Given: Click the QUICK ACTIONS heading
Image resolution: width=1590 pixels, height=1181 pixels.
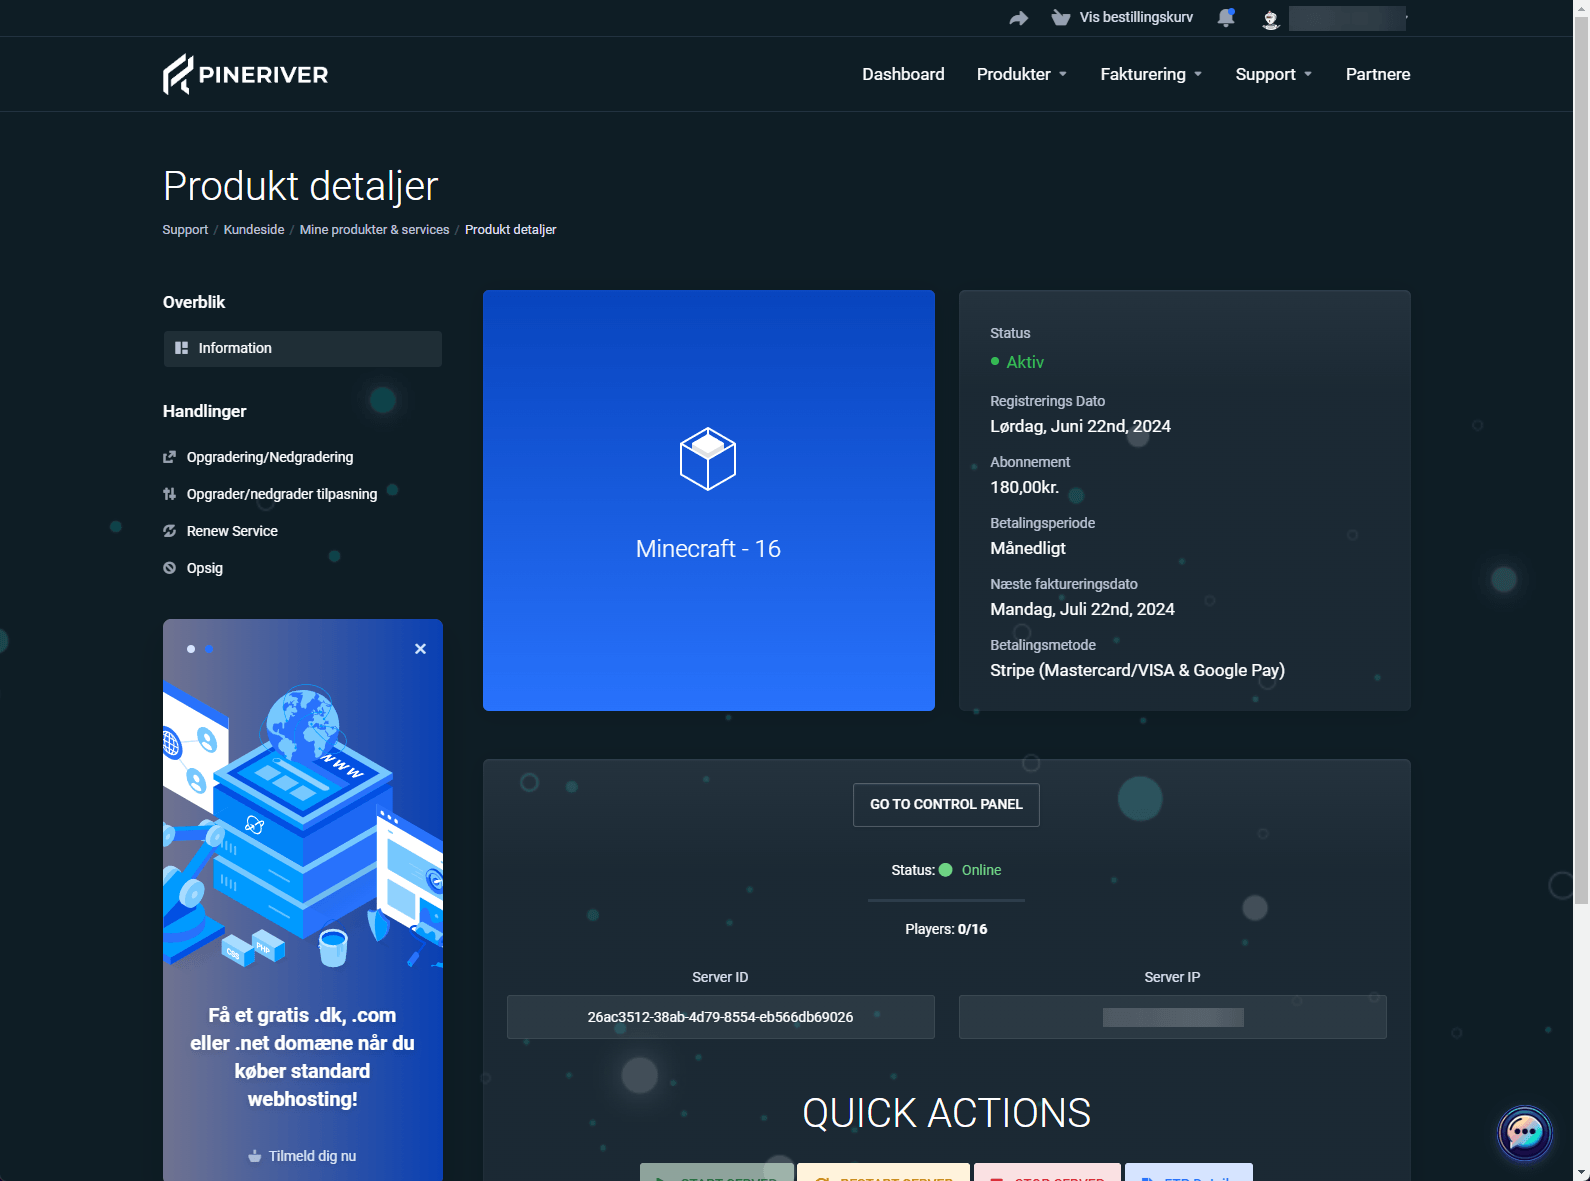Looking at the screenshot, I should click(946, 1113).
